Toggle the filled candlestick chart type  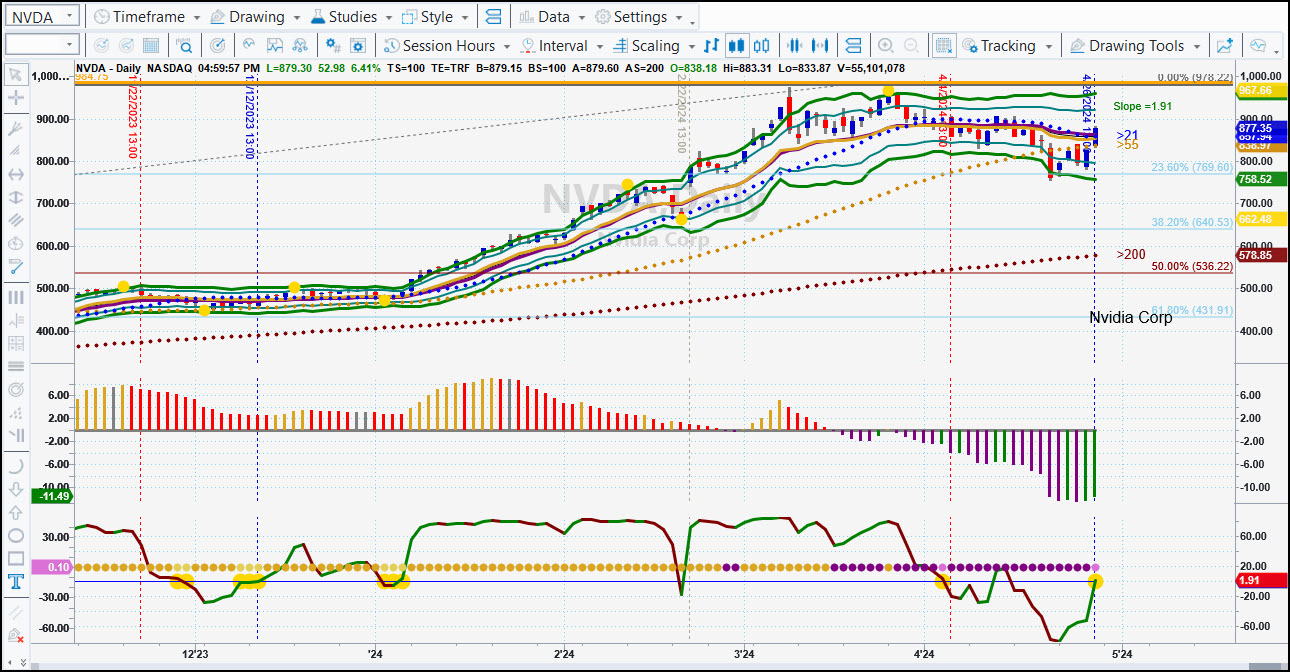(x=737, y=45)
